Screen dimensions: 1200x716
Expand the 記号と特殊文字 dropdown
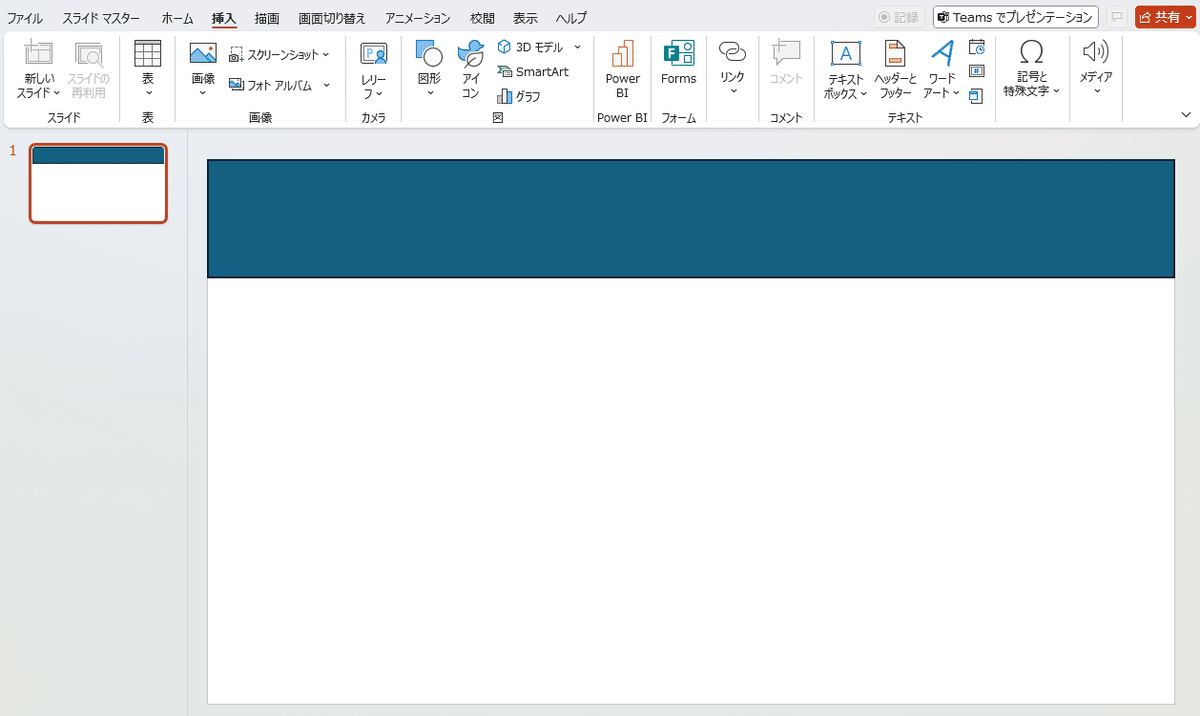[x=1057, y=91]
